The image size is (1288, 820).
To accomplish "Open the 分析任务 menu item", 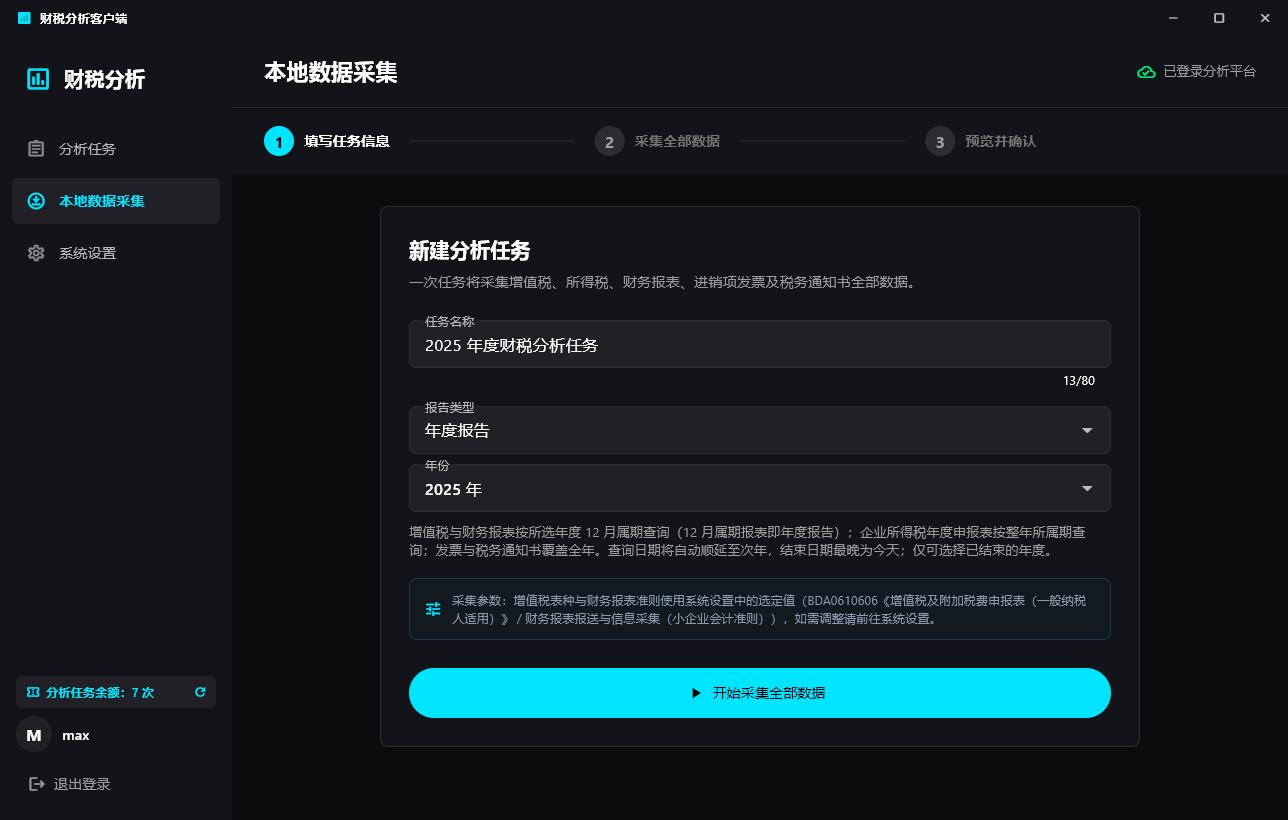I will click(x=116, y=149).
